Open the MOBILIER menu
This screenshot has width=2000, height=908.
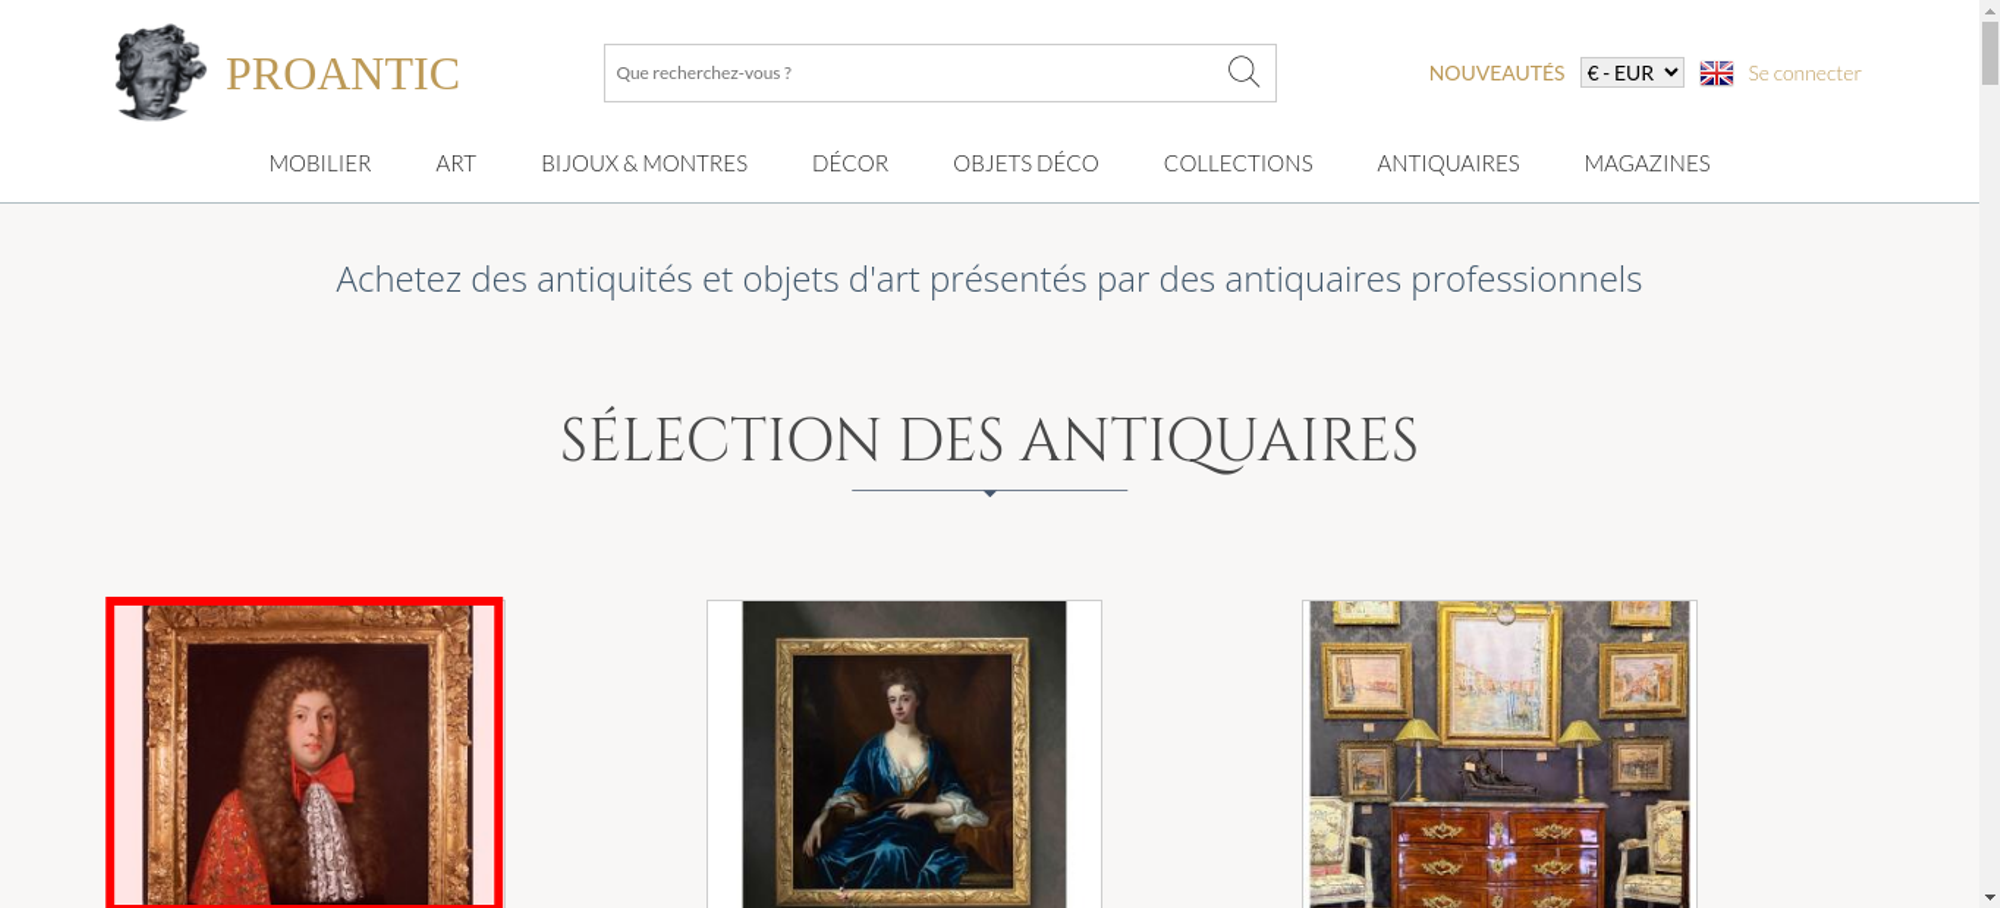point(320,163)
